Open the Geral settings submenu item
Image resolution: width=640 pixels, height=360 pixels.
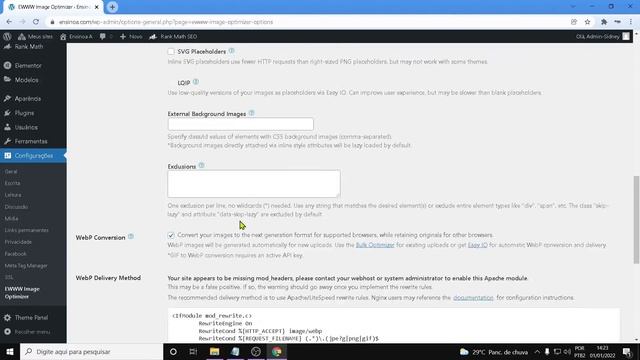coord(11,172)
